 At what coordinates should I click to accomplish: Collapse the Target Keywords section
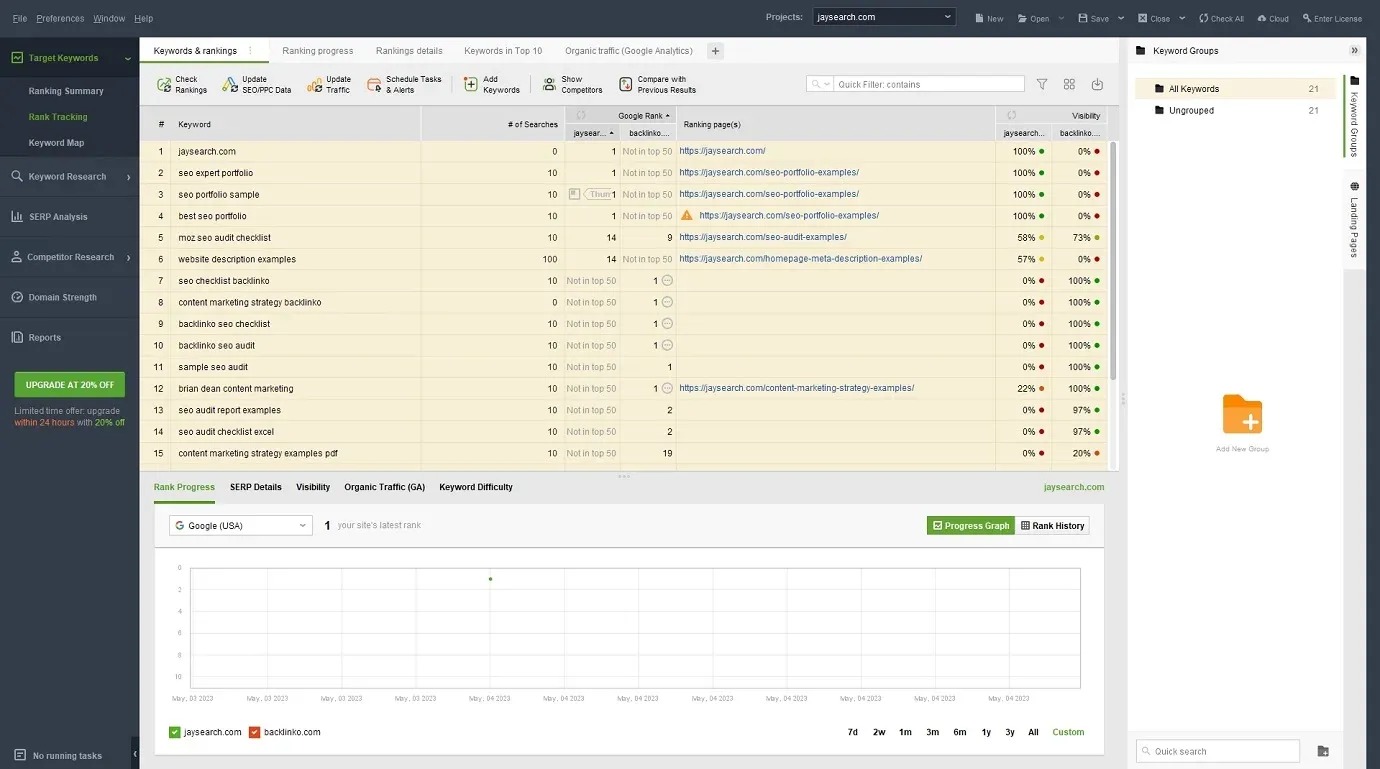(128, 58)
